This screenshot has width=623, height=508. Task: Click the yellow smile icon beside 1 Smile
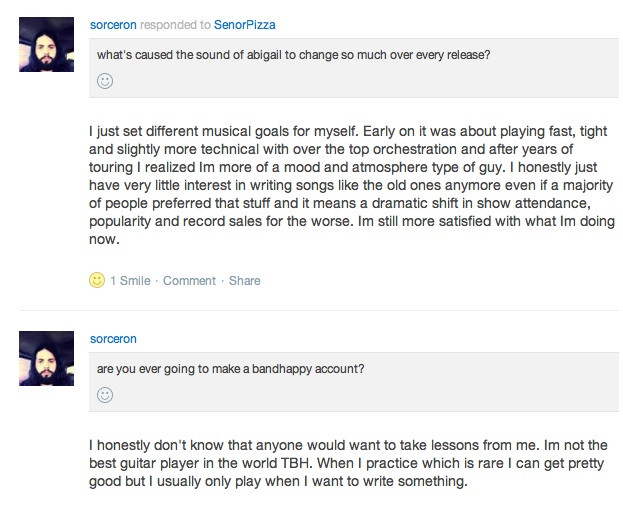97,281
